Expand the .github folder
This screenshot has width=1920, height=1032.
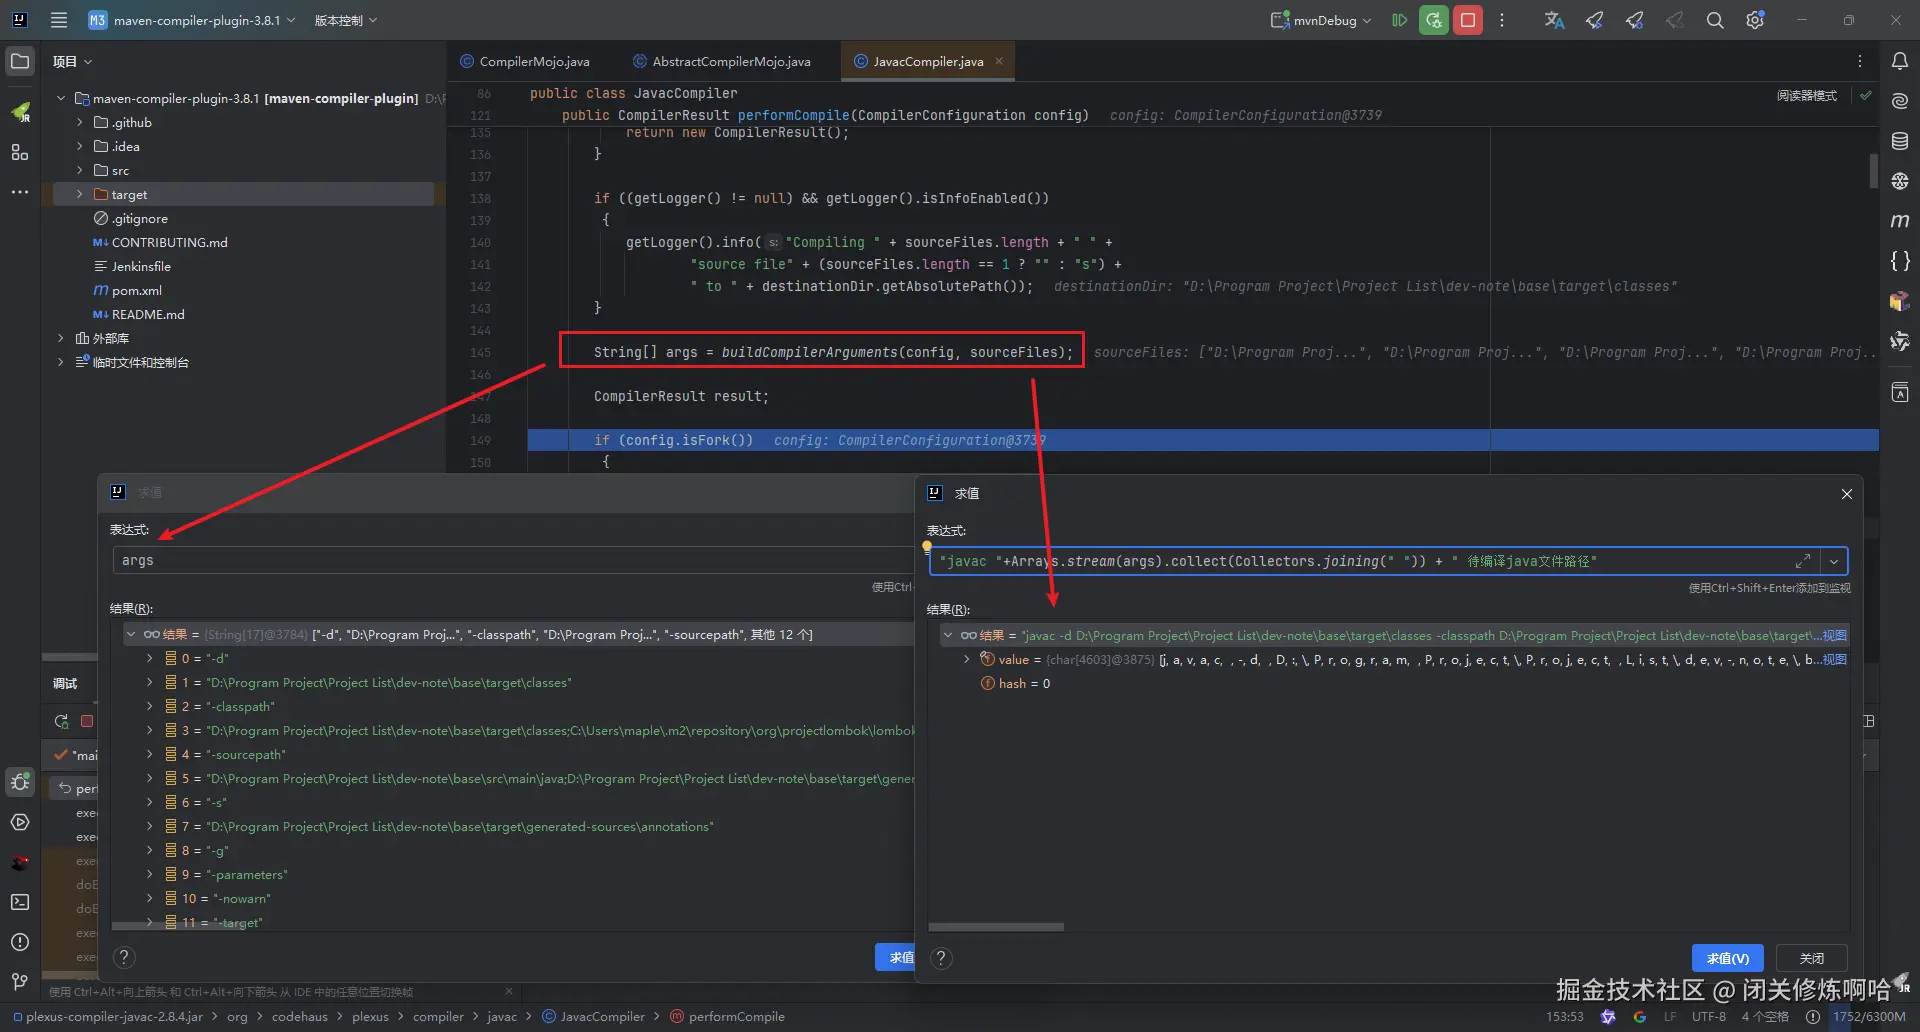click(x=80, y=122)
